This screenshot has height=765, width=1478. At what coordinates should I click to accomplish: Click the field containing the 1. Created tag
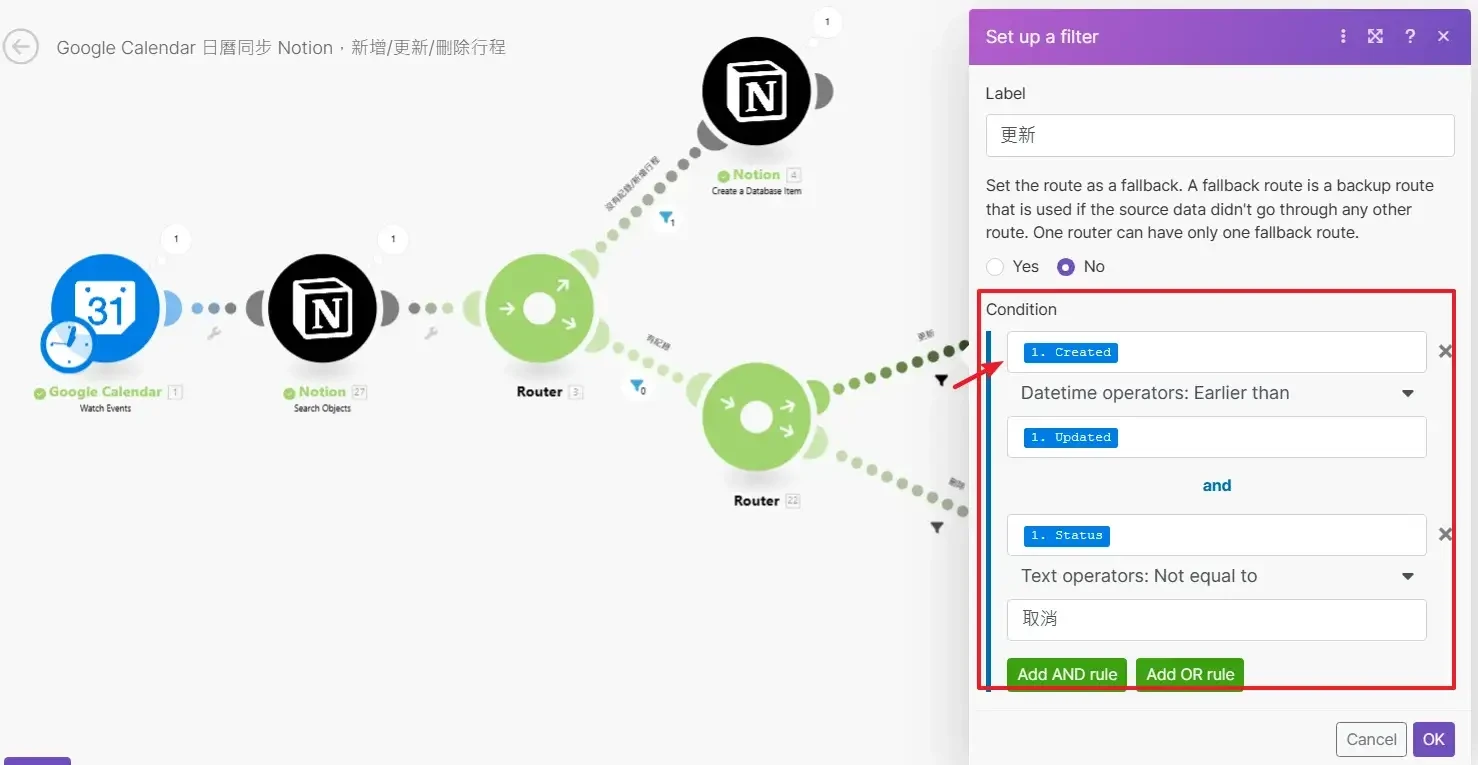tap(1217, 352)
